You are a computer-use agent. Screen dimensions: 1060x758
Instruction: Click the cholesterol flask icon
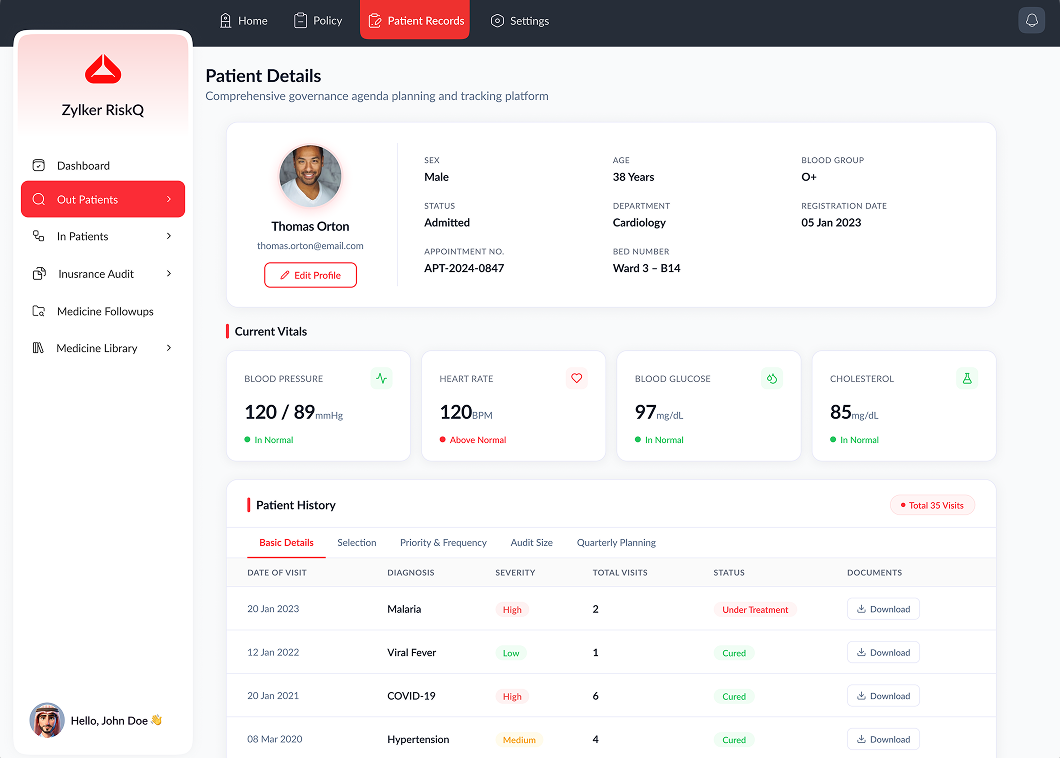pyautogui.click(x=967, y=379)
